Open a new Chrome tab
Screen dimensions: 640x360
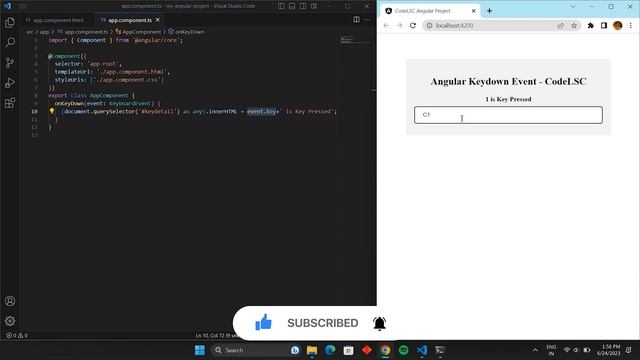point(489,11)
